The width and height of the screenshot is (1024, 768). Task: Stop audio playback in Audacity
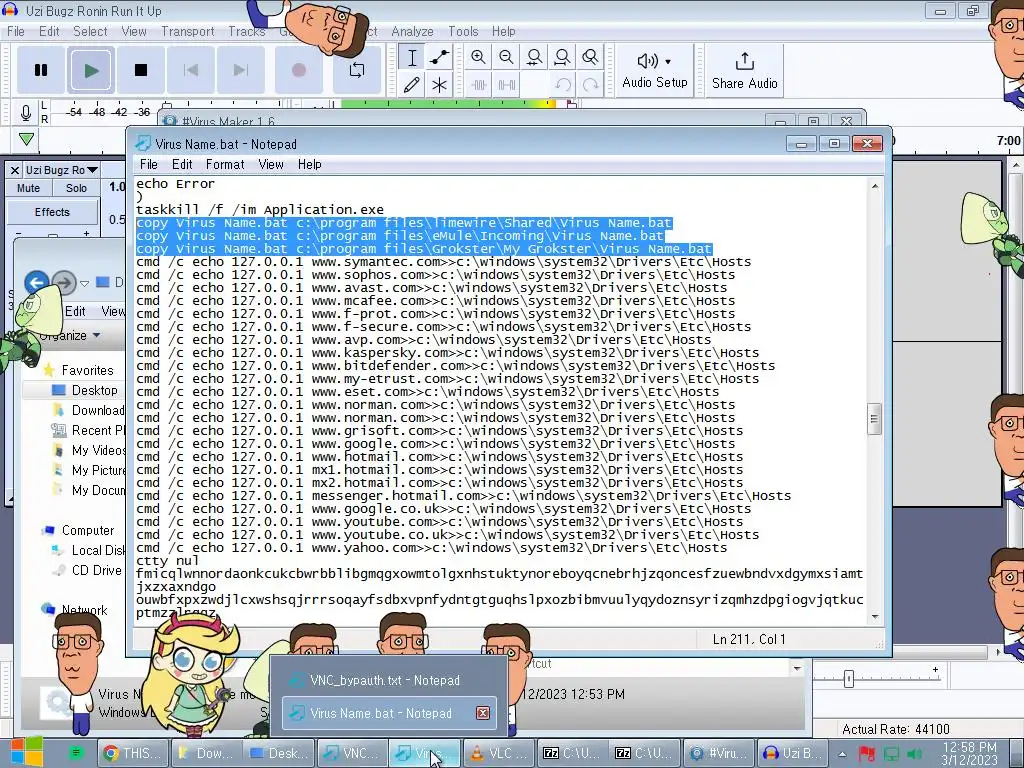tap(140, 70)
